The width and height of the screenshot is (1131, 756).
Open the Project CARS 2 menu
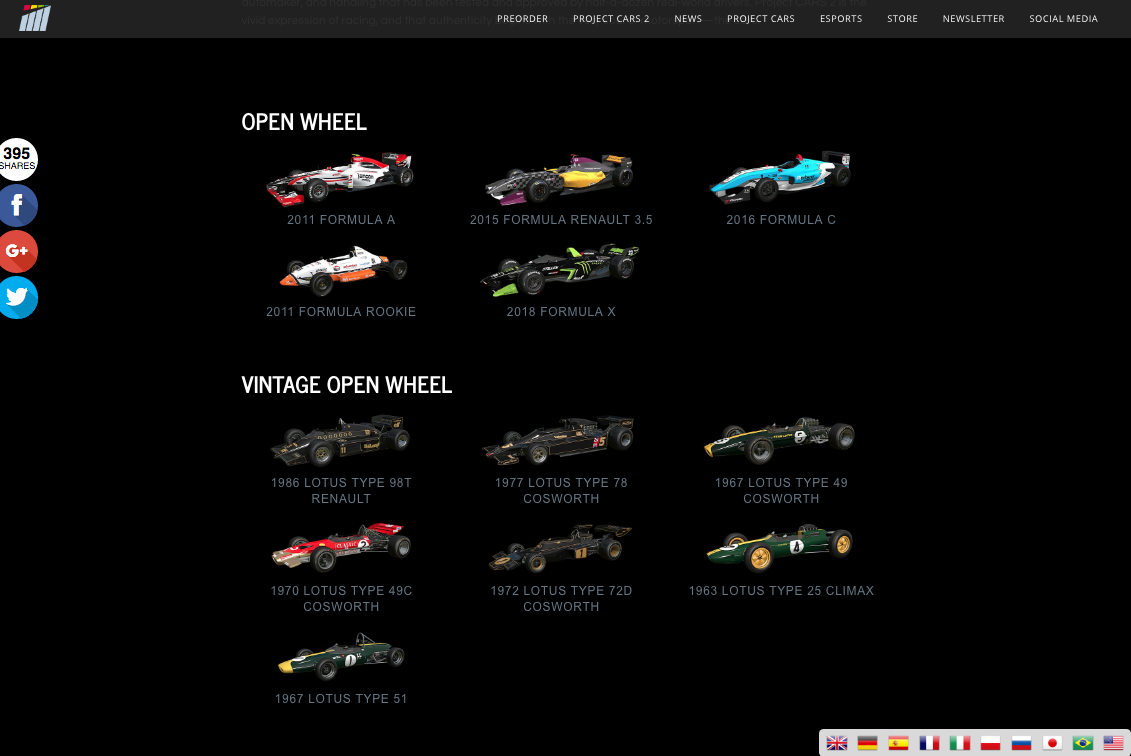[611, 19]
